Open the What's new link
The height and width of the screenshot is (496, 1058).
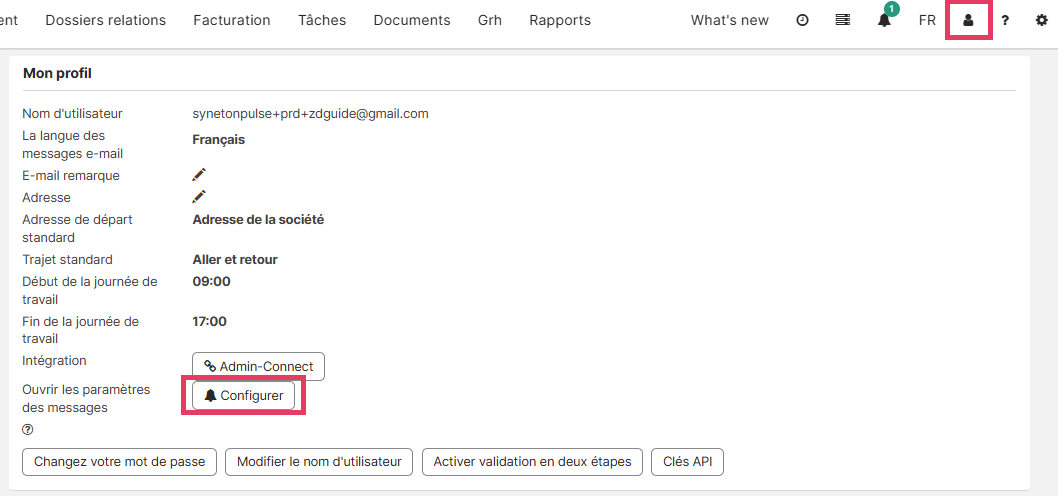pos(730,20)
